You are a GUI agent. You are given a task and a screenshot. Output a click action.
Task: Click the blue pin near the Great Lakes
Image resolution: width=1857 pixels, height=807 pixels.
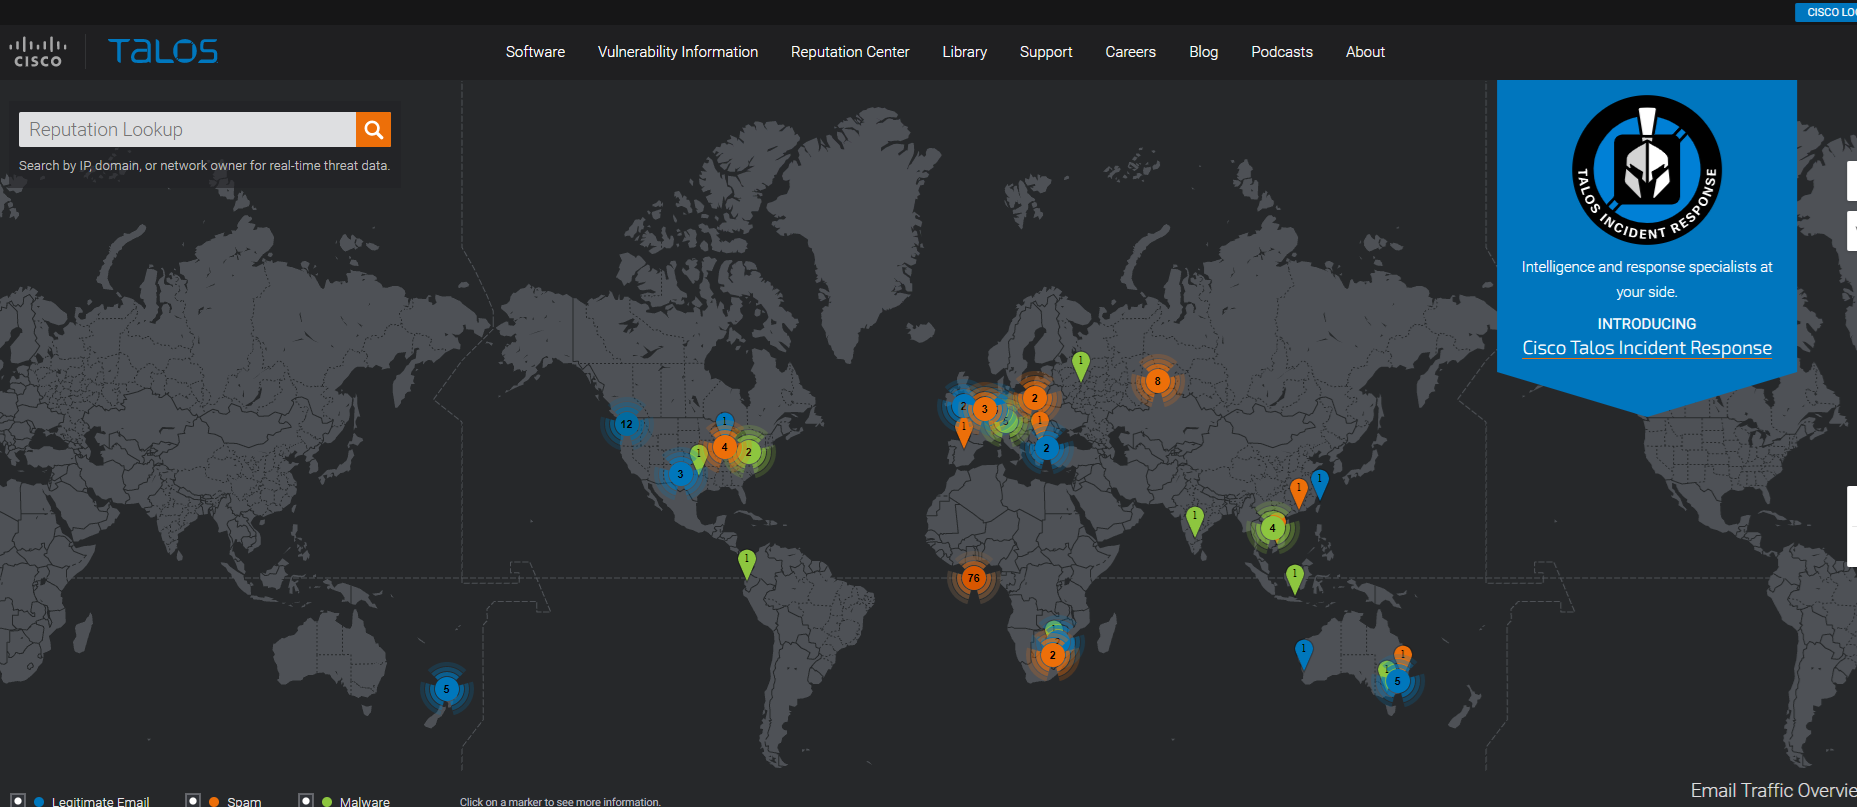pyautogui.click(x=724, y=422)
